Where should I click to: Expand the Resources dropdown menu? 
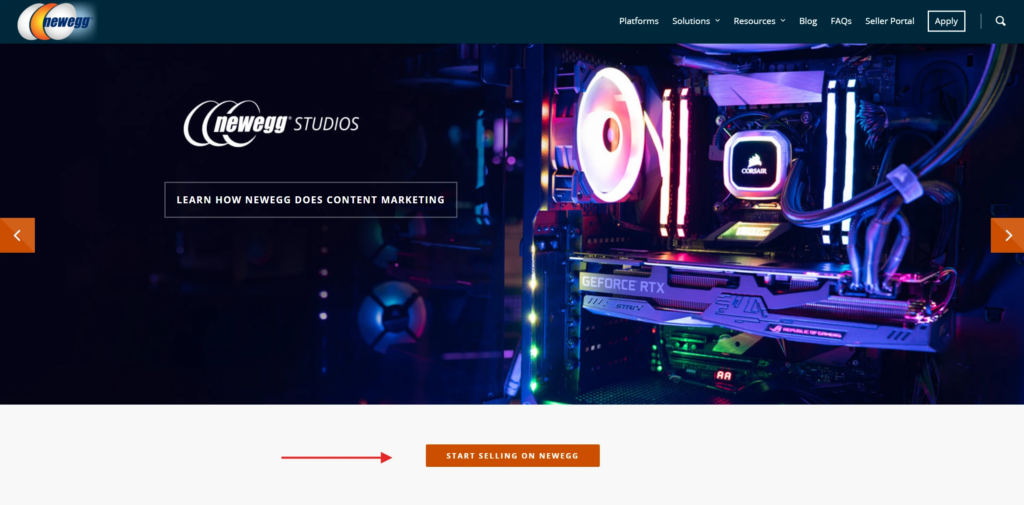pos(760,21)
